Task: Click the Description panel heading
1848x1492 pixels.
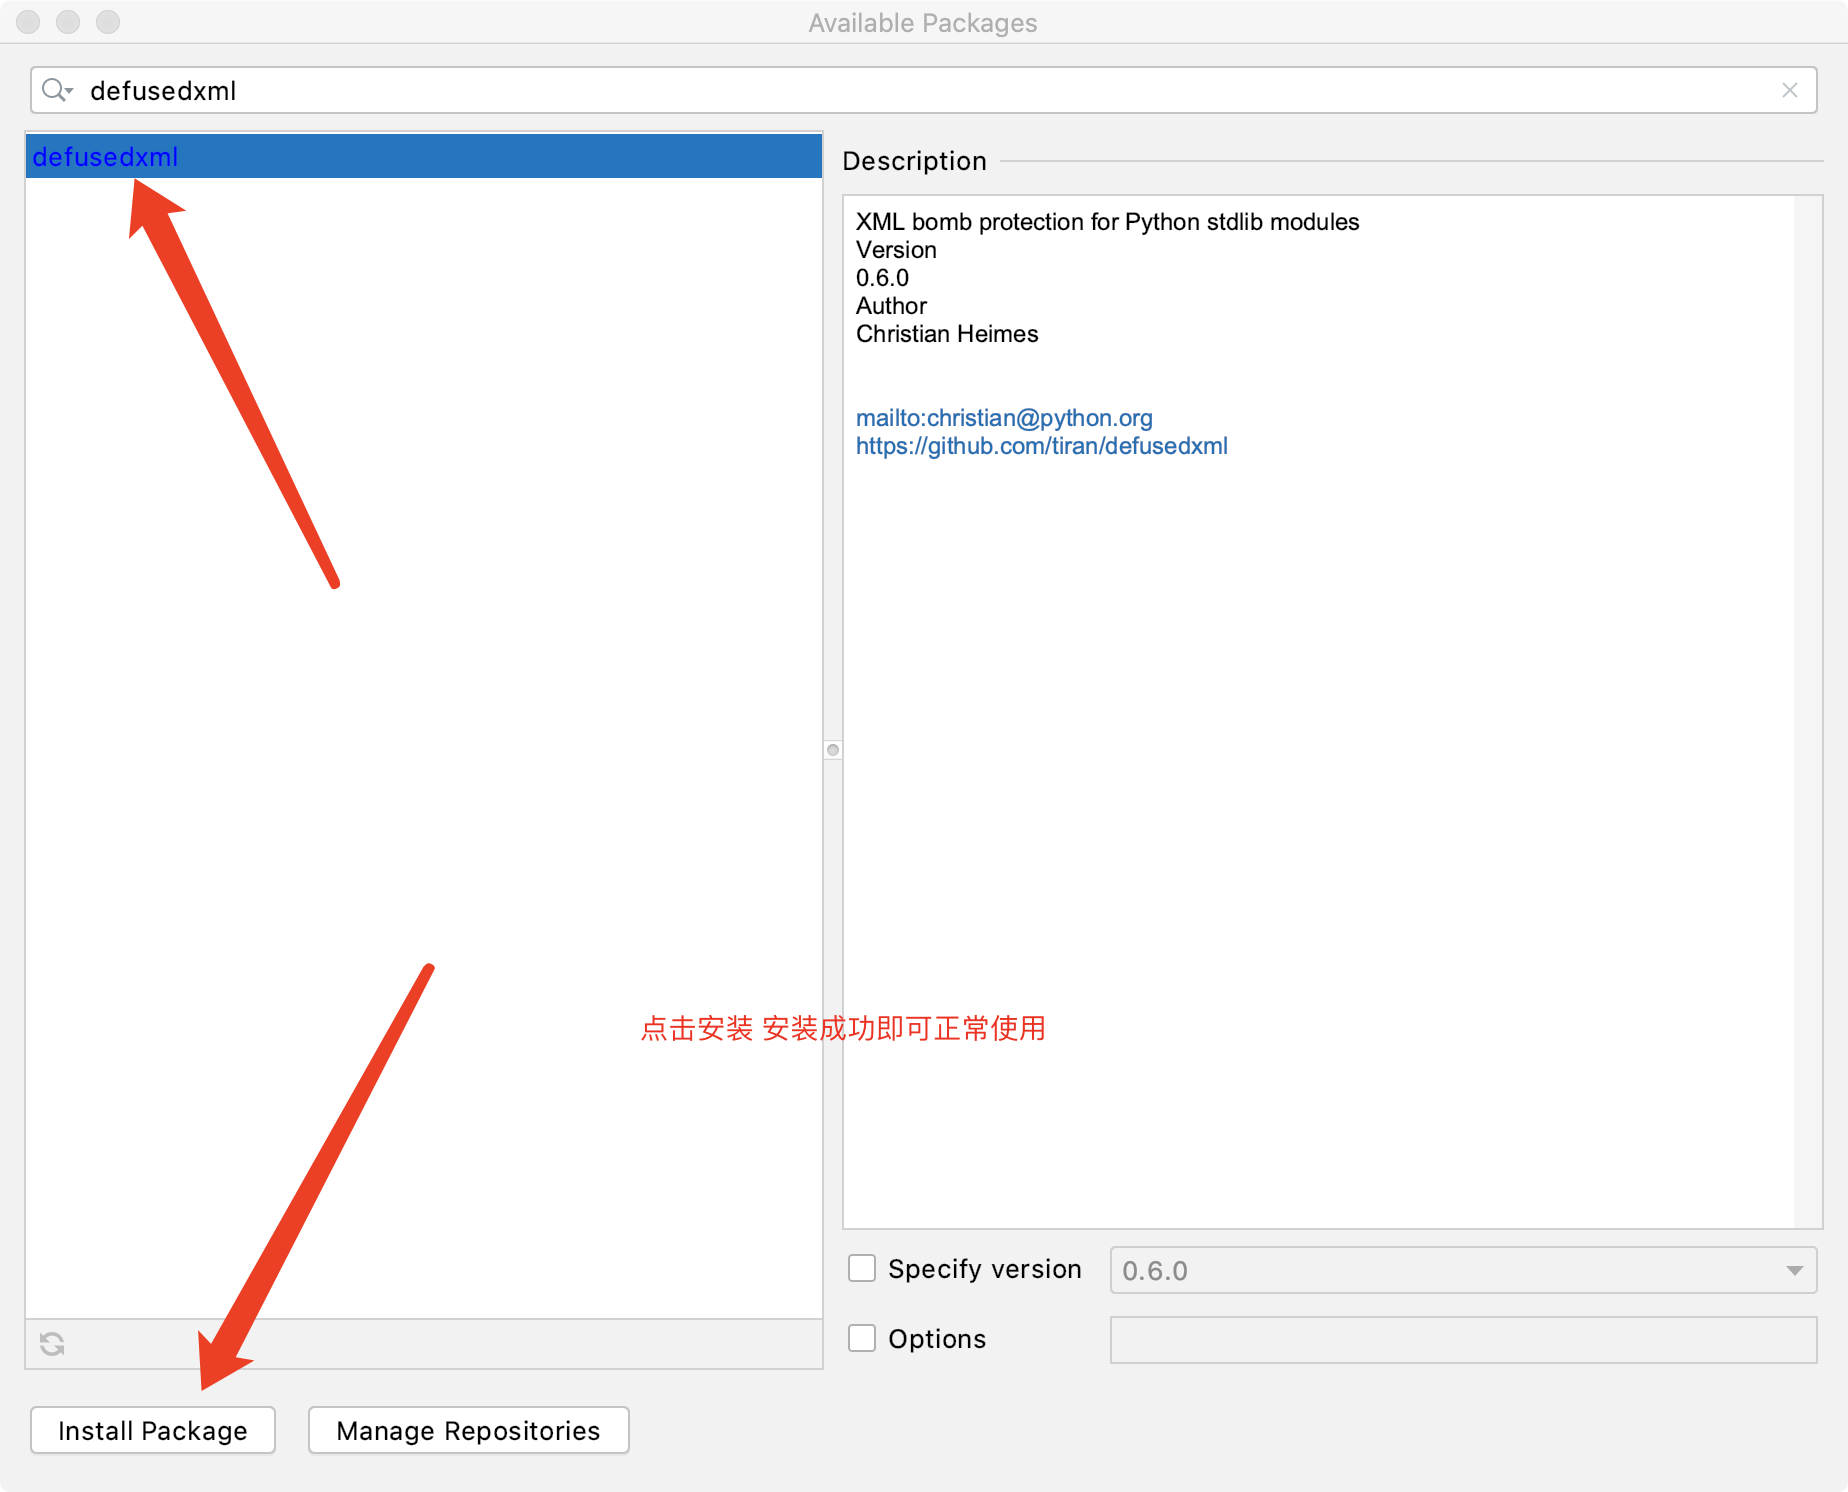Action: coord(914,160)
